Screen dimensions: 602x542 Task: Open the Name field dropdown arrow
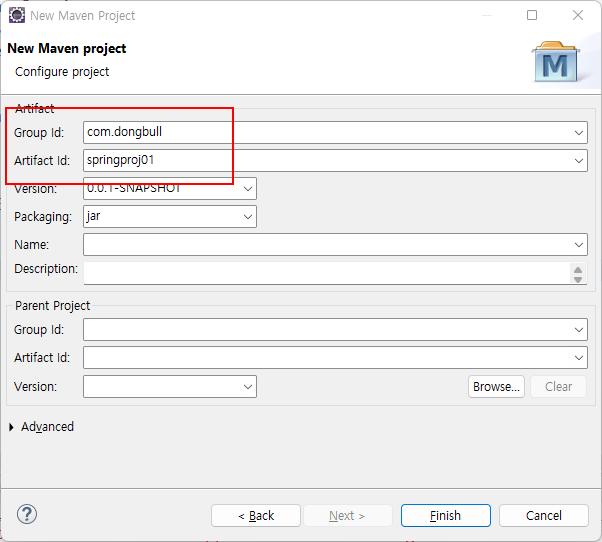tap(579, 245)
